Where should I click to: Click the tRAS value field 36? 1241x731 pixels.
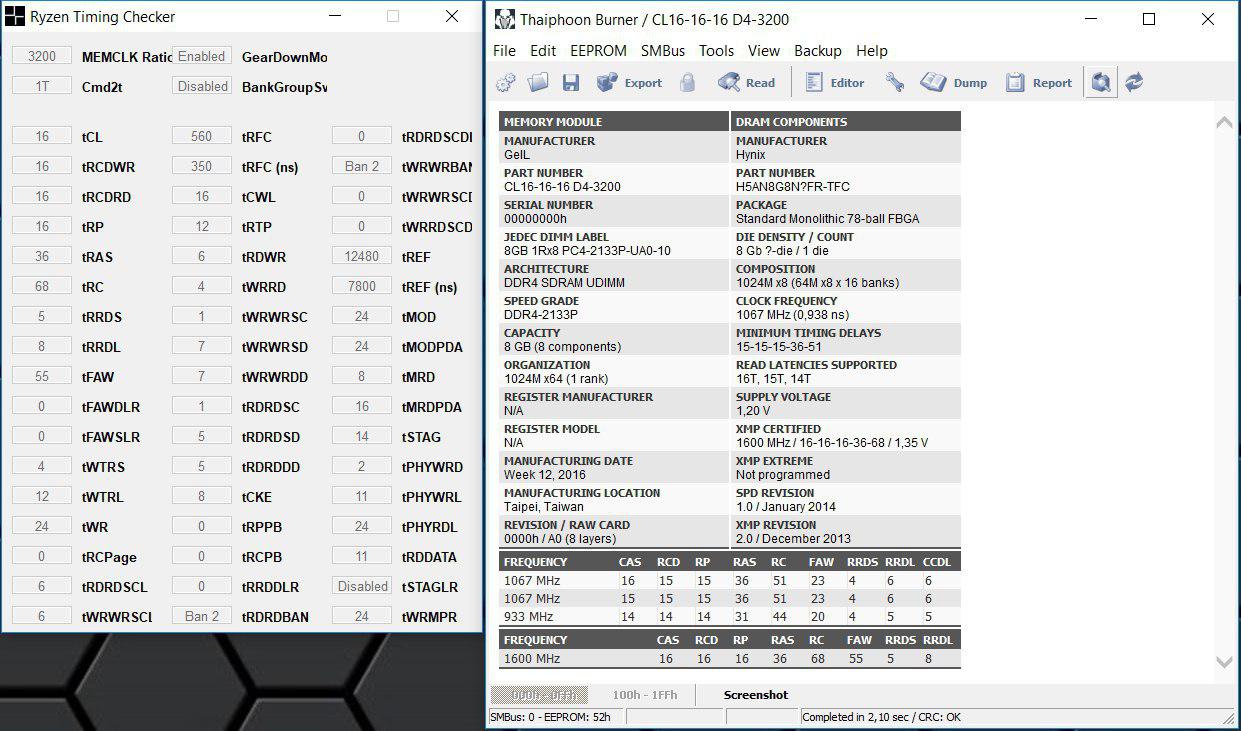coord(42,256)
